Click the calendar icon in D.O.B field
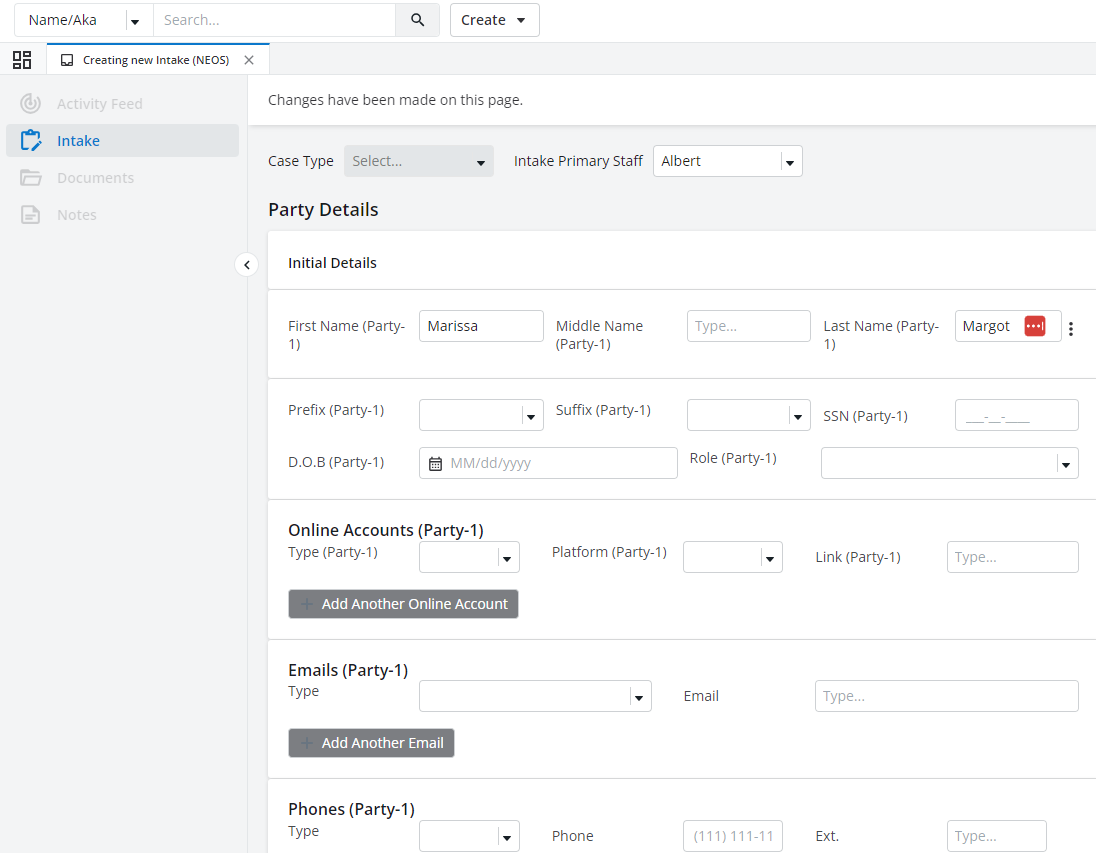 tap(435, 463)
